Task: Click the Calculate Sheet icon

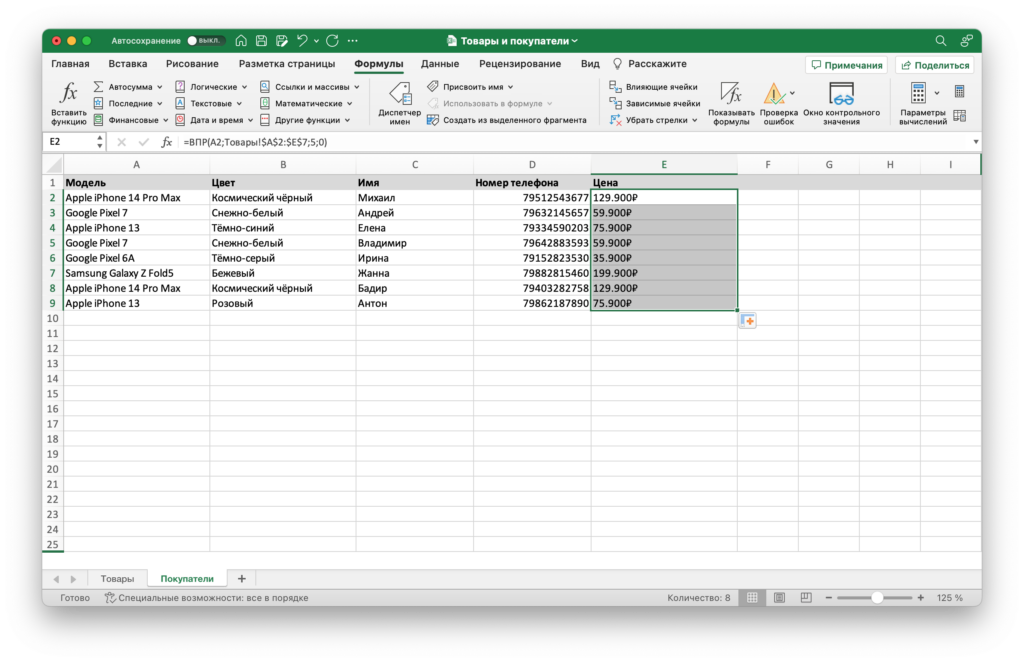Action: pos(959,116)
